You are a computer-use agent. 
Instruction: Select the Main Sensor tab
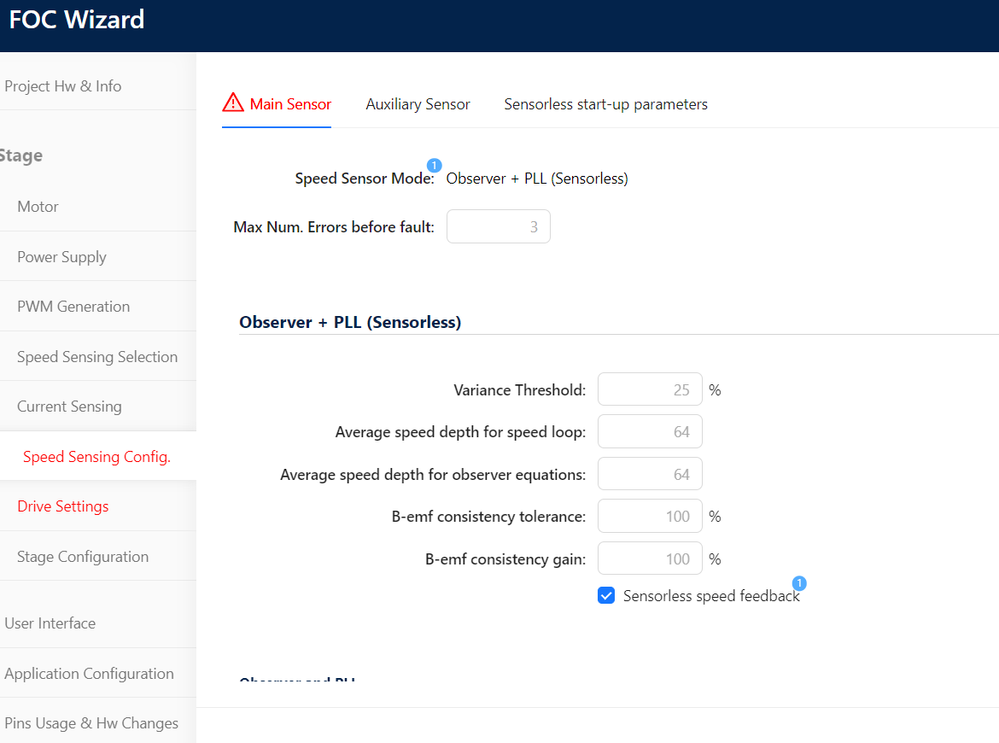(277, 104)
